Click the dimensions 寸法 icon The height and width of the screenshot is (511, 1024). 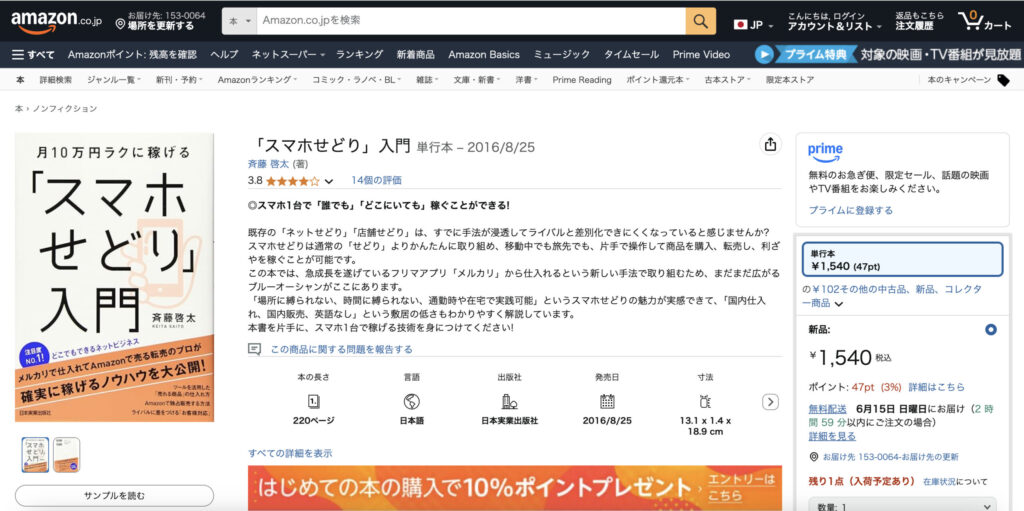[x=705, y=401]
